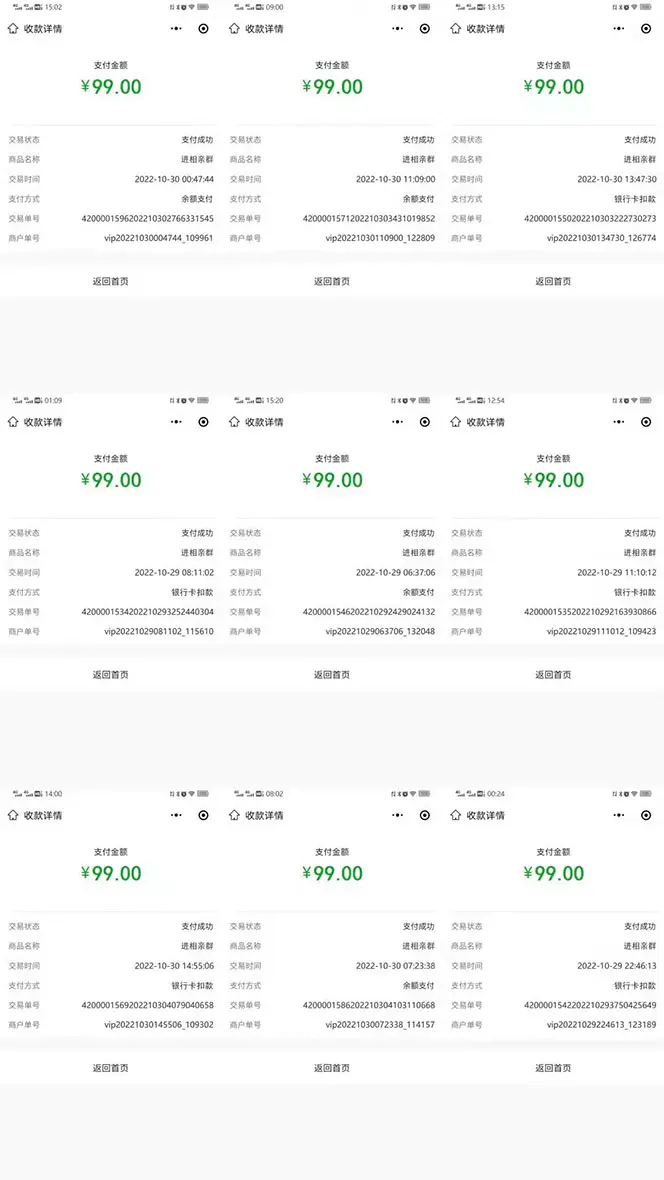The height and width of the screenshot is (1180, 664).
Task: Tap the circle close icon in the 13:15 screen
Action: [646, 29]
